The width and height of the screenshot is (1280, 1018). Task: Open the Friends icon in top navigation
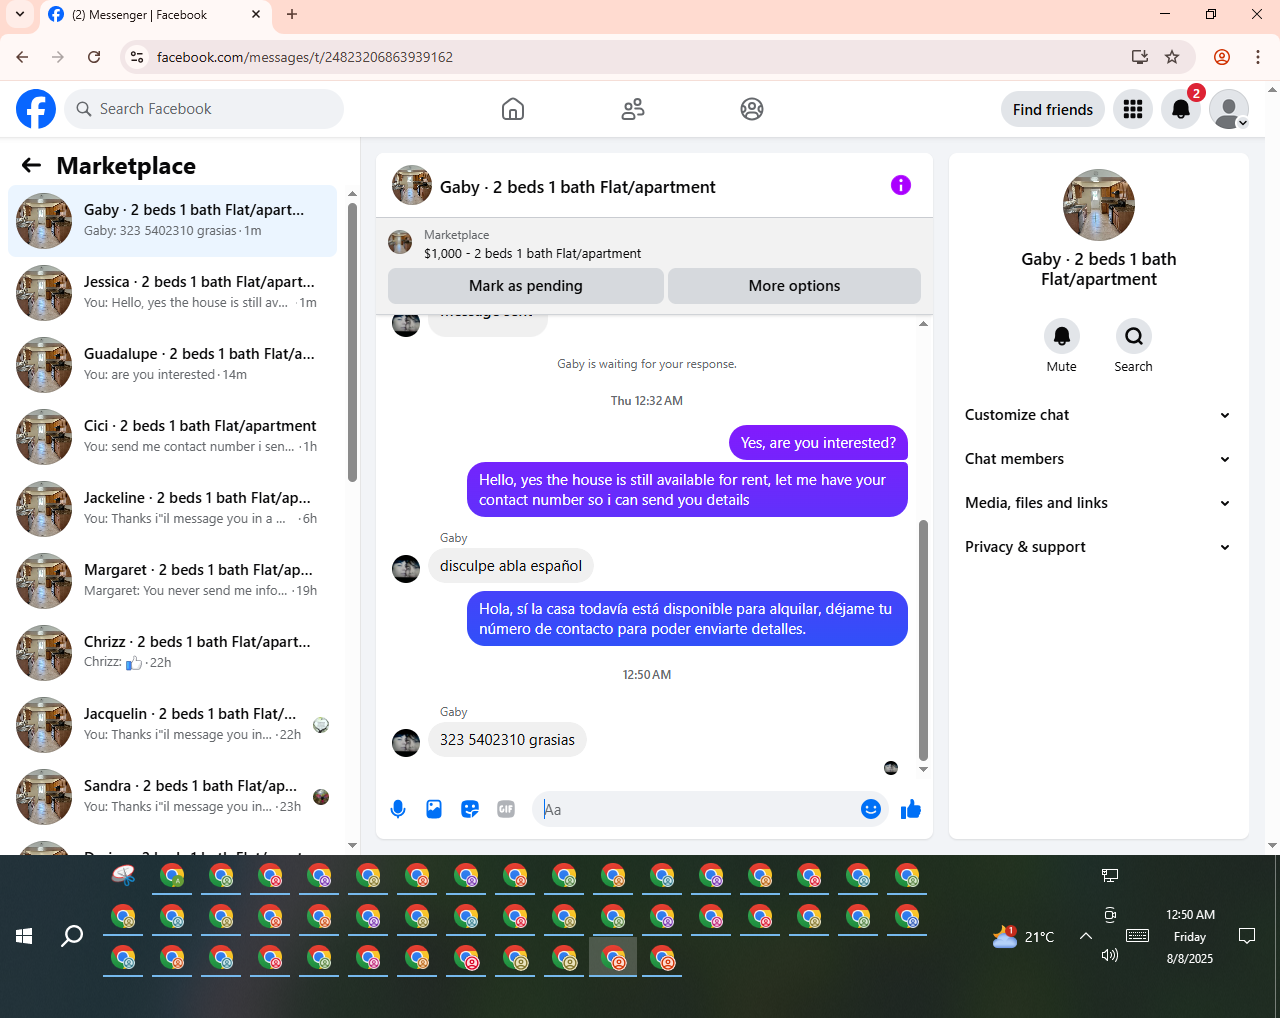[633, 109]
